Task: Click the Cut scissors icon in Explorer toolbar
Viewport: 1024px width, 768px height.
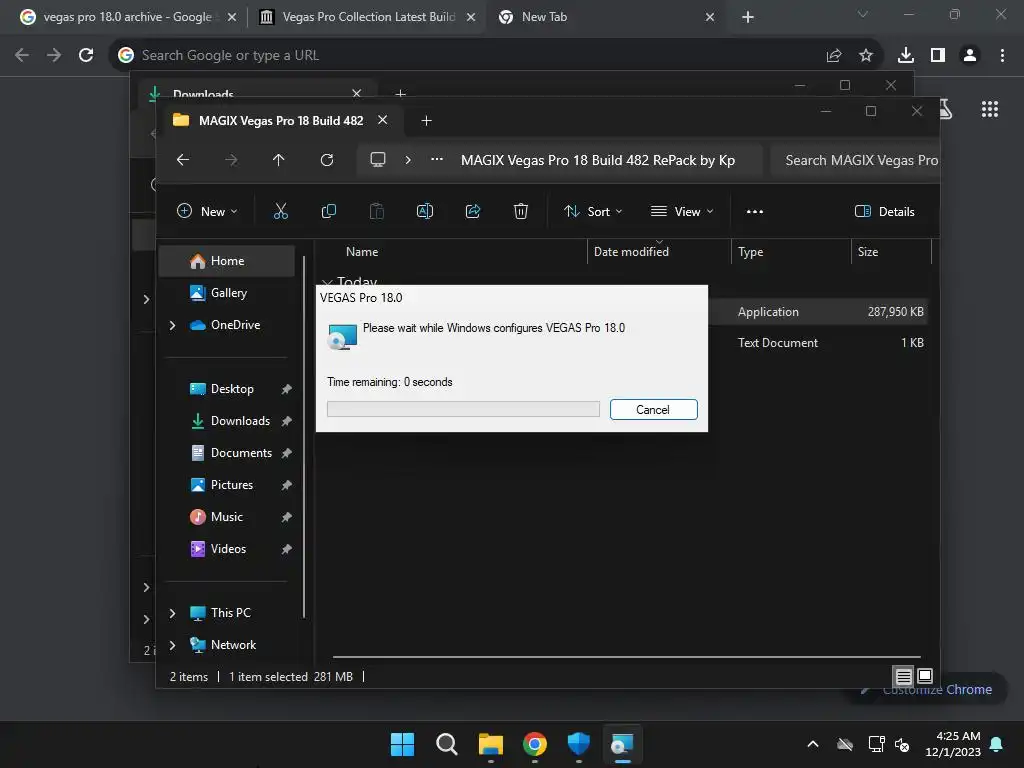Action: [281, 211]
